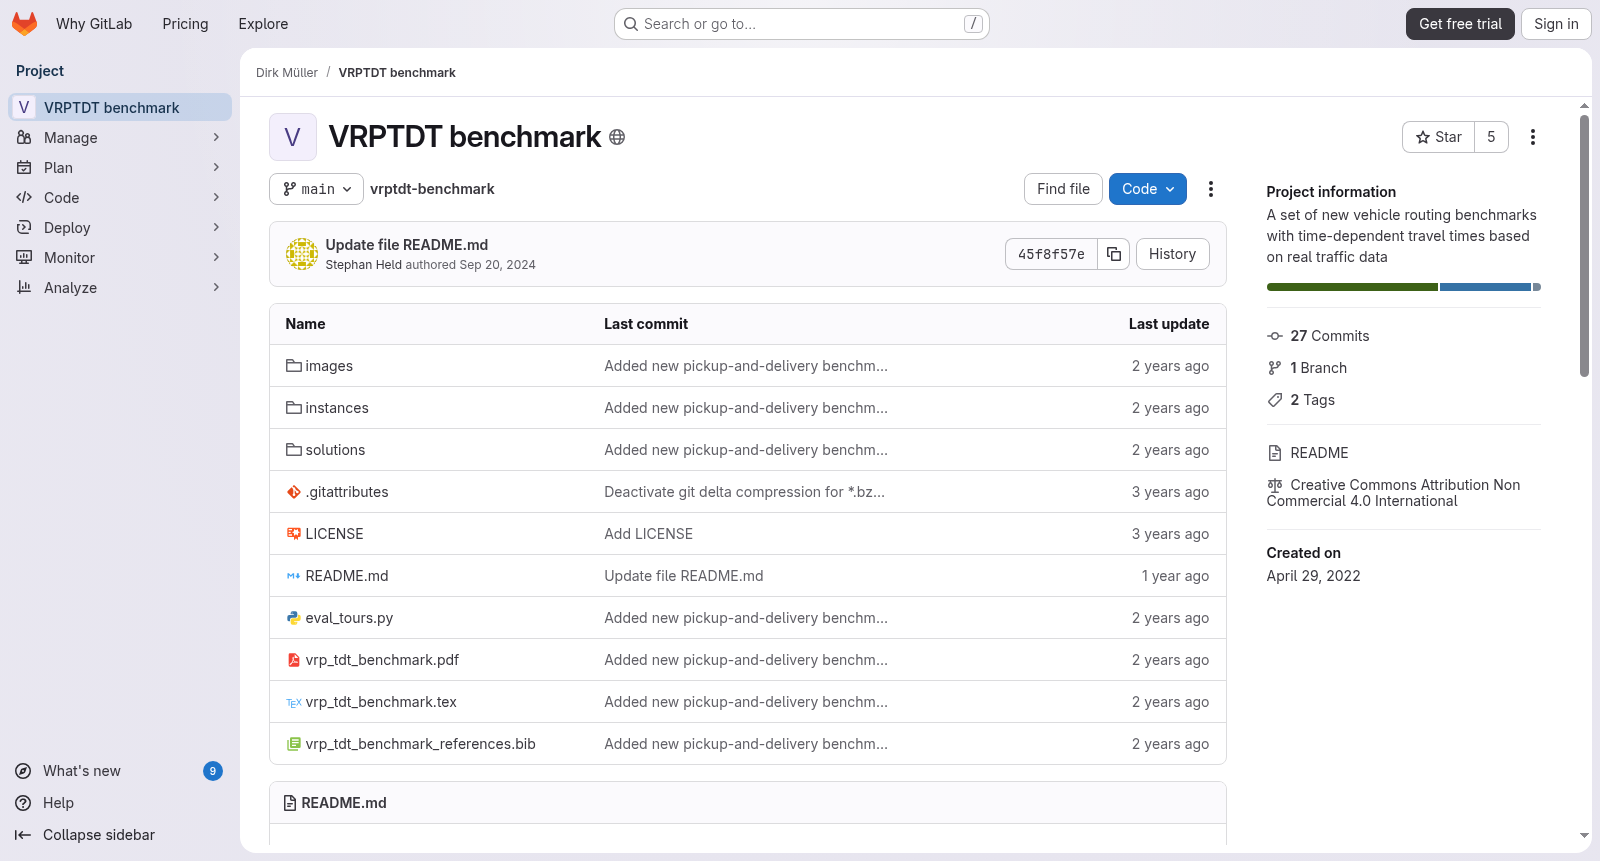Image resolution: width=1600 pixels, height=861 pixels.
Task: Focus the Search or go to field
Action: (x=802, y=24)
